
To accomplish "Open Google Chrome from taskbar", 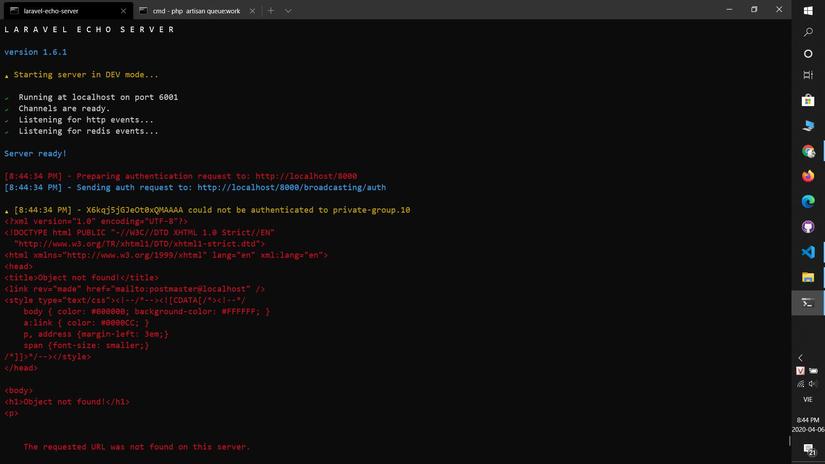I will pos(808,151).
